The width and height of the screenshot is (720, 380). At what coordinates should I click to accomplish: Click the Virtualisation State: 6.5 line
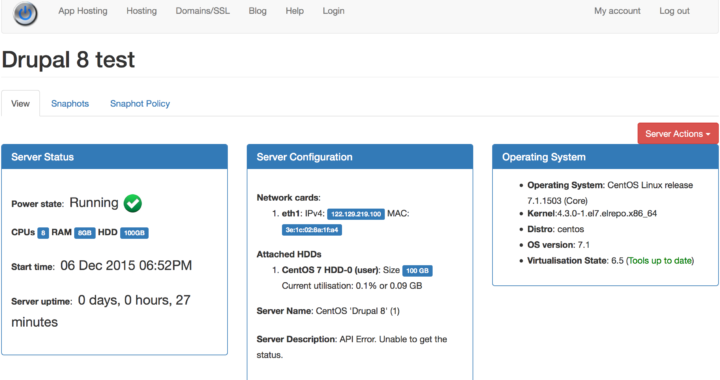tap(610, 261)
